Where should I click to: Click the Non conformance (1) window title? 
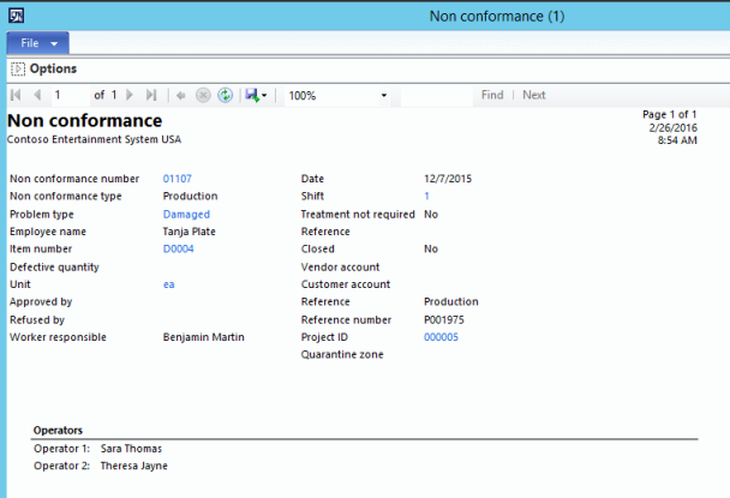(x=497, y=16)
